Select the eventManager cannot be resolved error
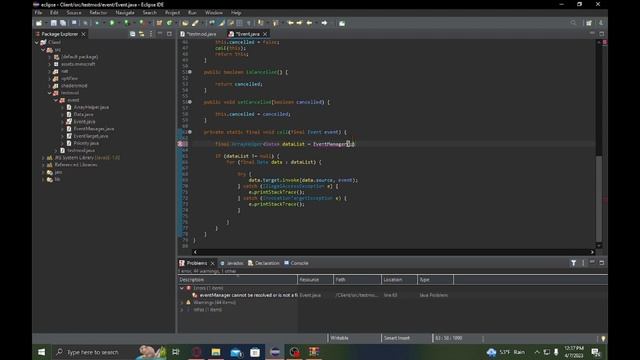Image resolution: width=640 pixels, height=360 pixels. [x=249, y=295]
